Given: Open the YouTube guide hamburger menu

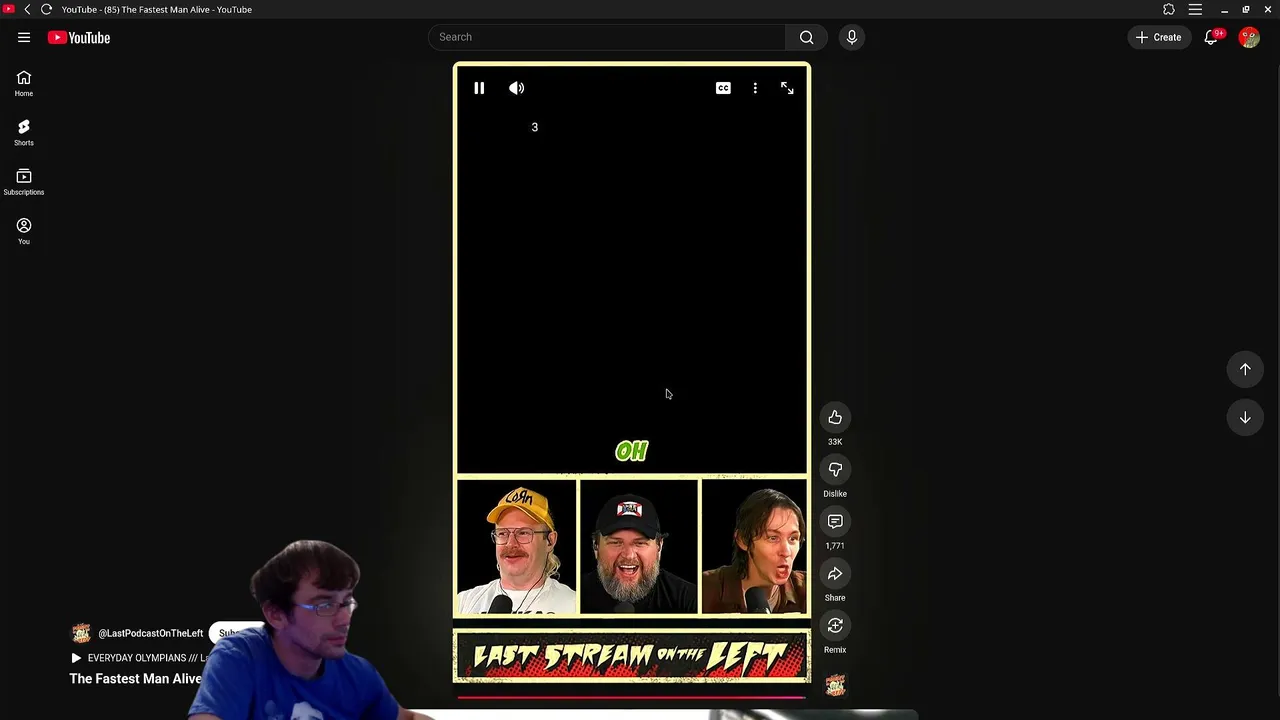Looking at the screenshot, I should pyautogui.click(x=24, y=37).
